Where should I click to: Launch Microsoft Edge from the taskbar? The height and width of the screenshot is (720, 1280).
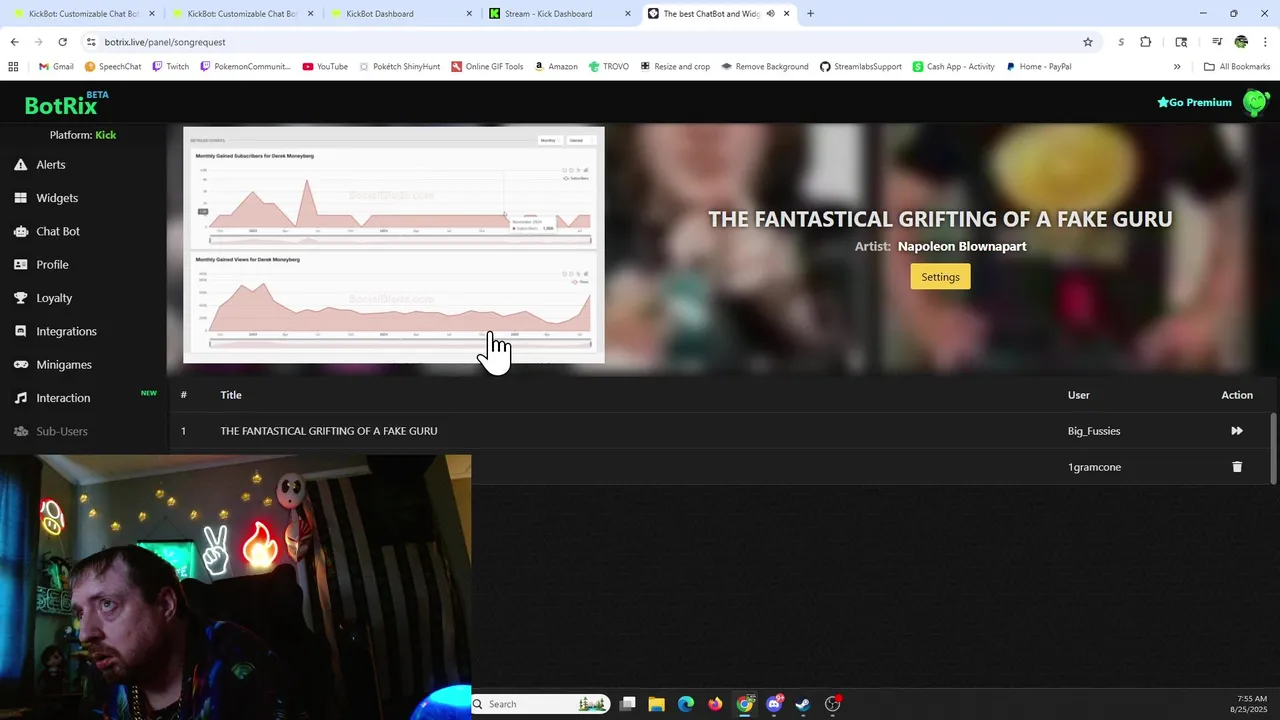click(x=685, y=704)
